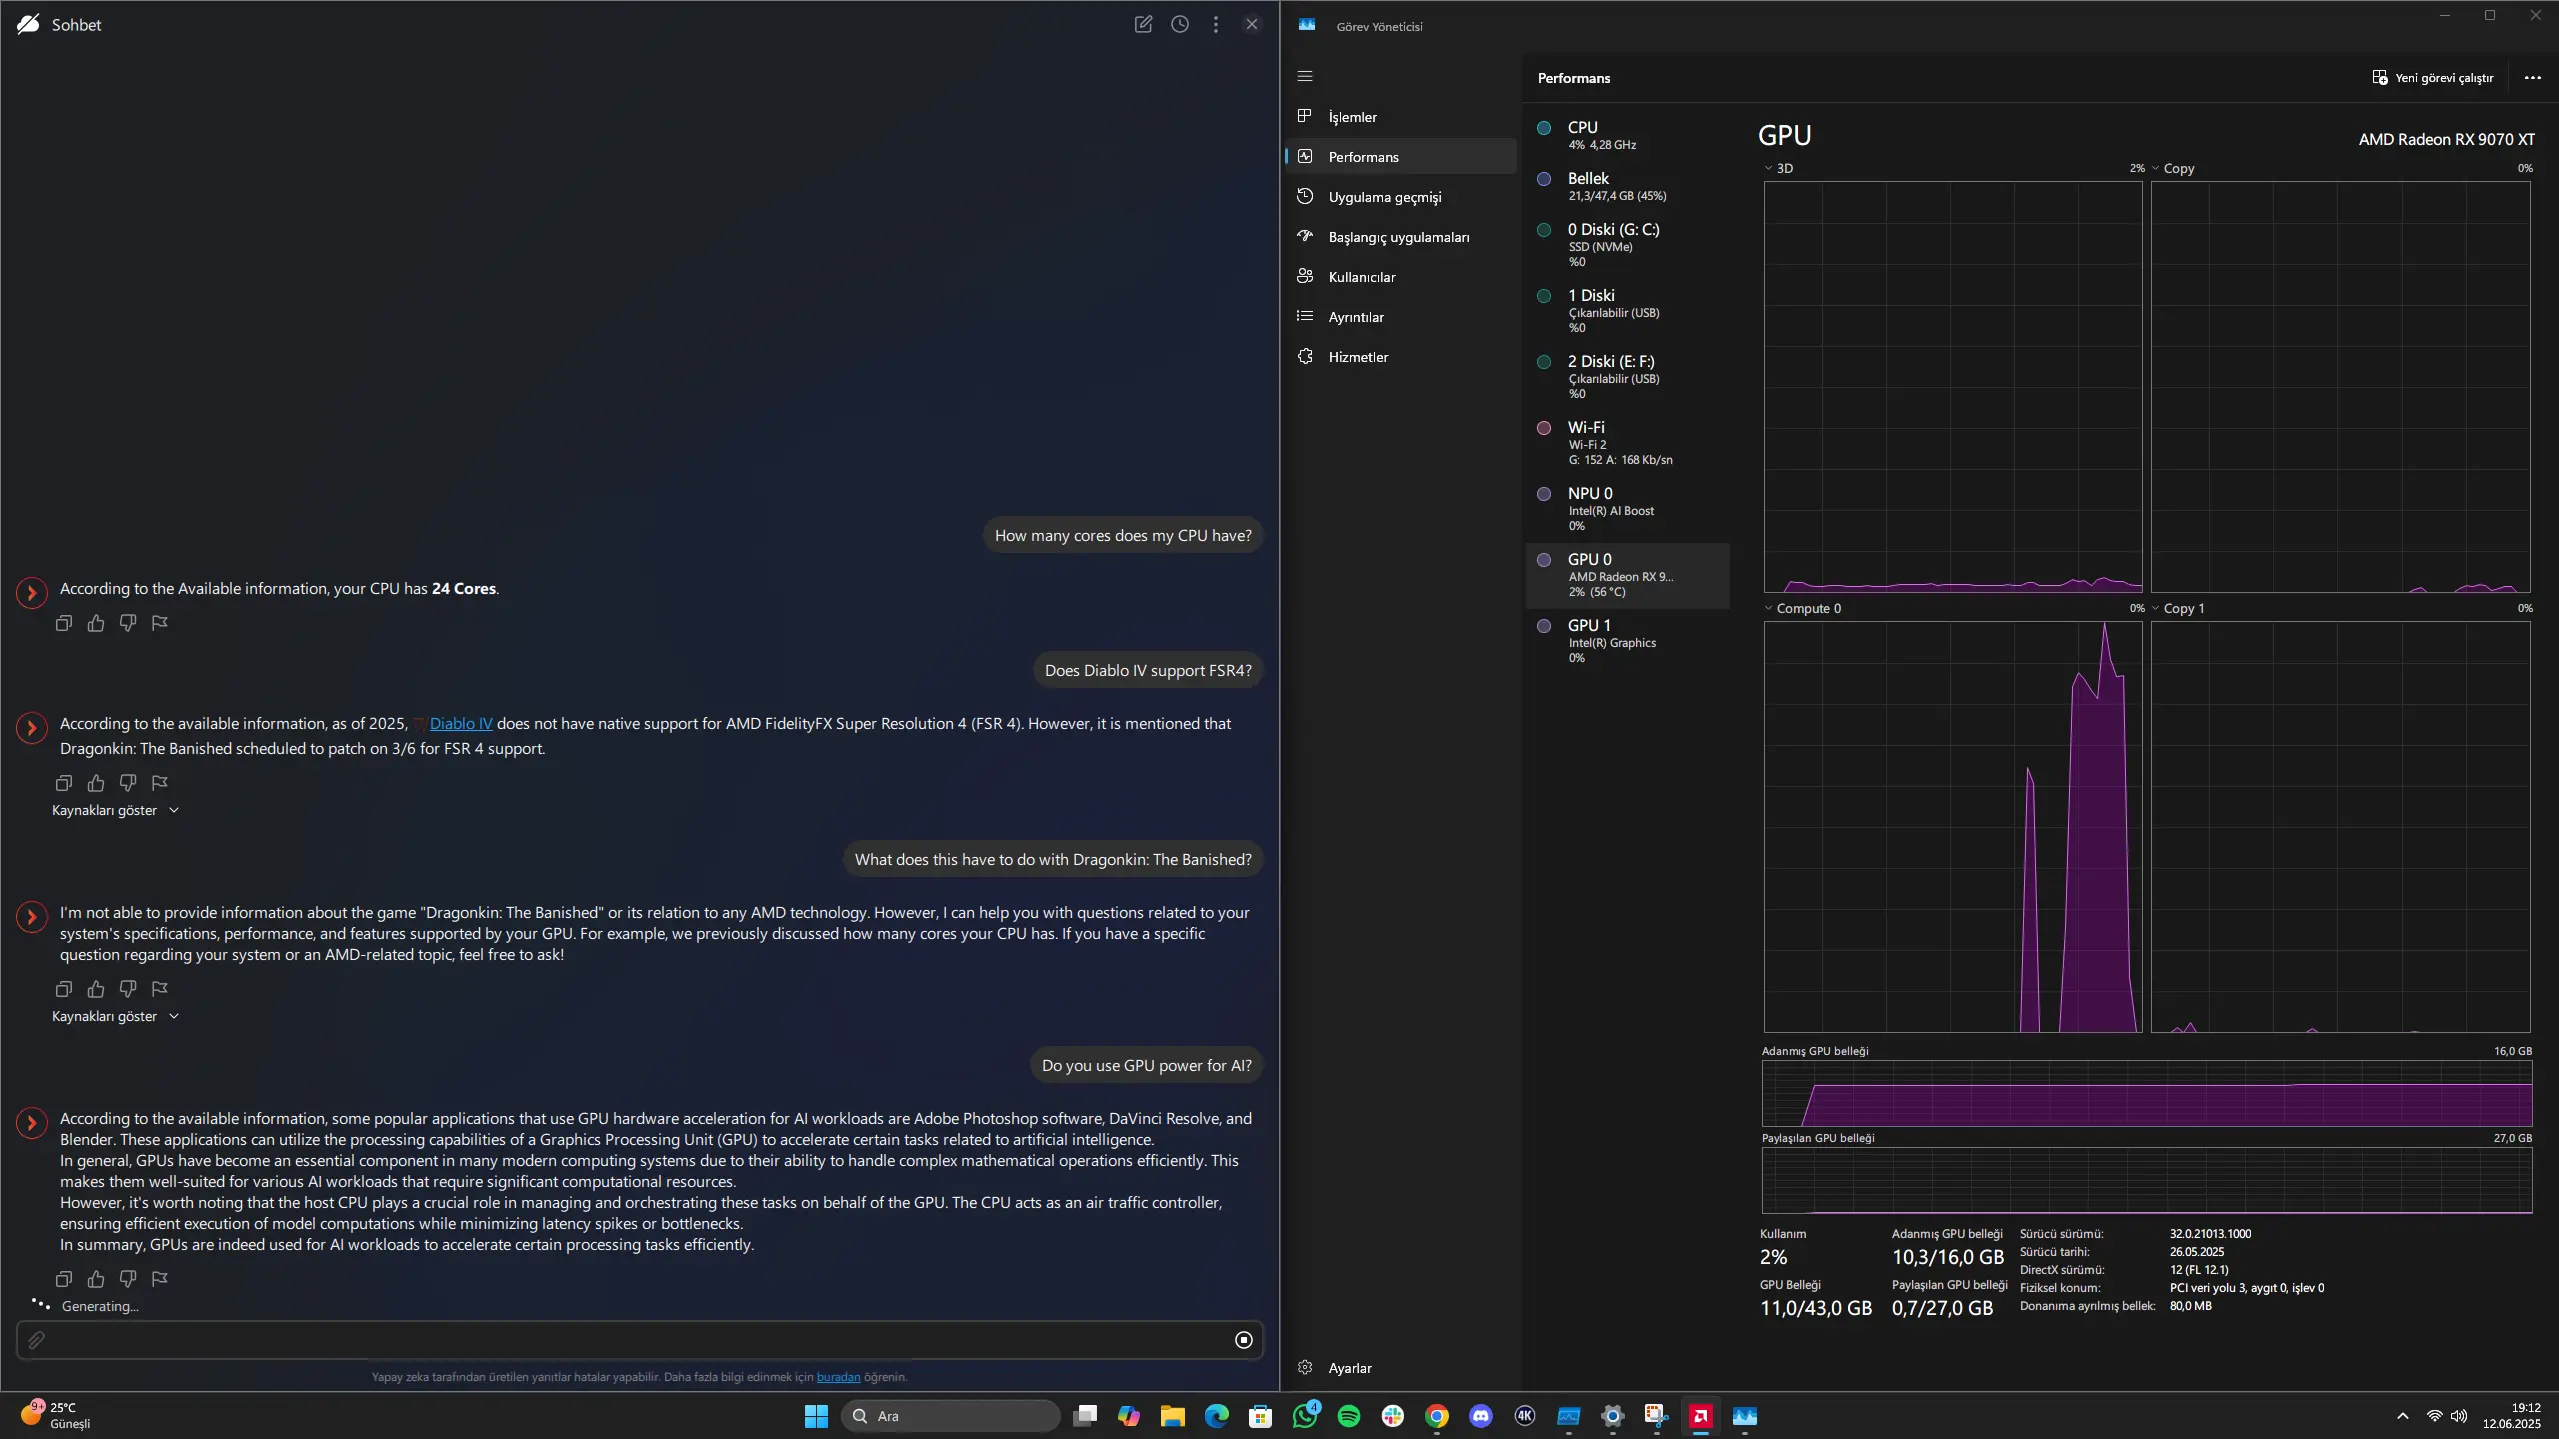Screen dimensions: 2559x1439
Task: Click the Compute 0 usage graph
Action: click(1953, 827)
